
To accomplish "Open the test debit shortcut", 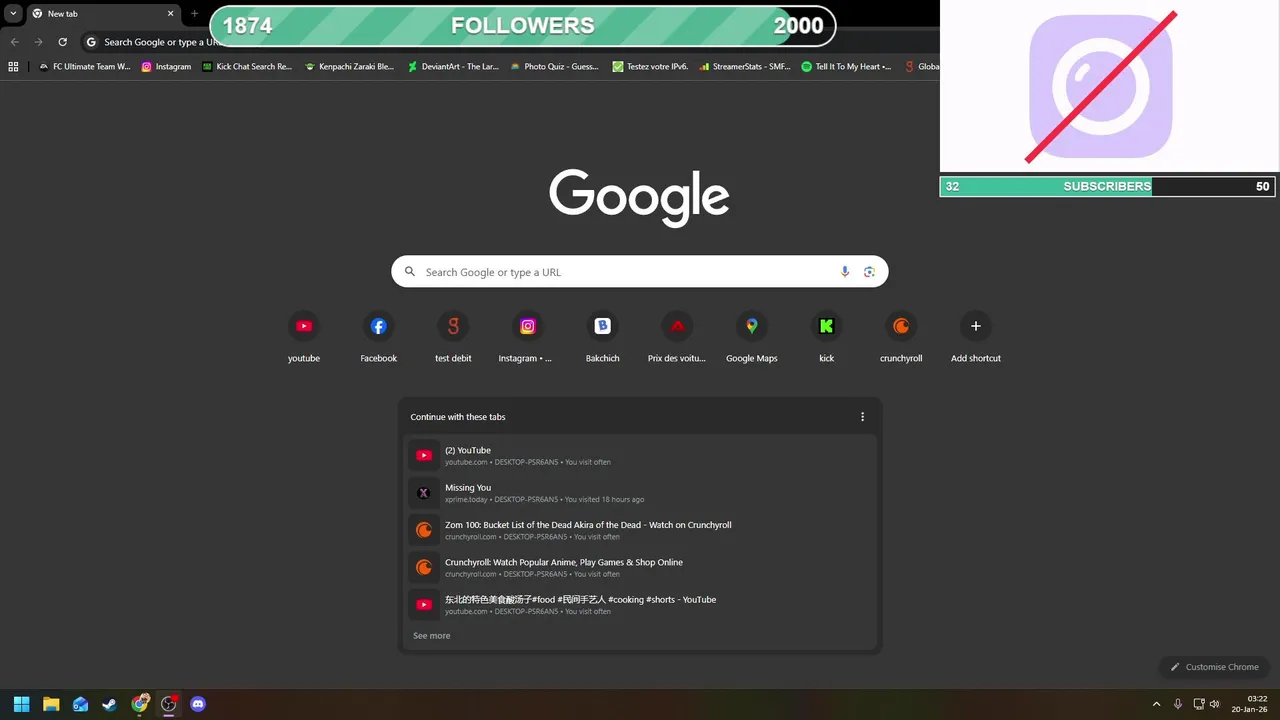I will click(x=453, y=337).
